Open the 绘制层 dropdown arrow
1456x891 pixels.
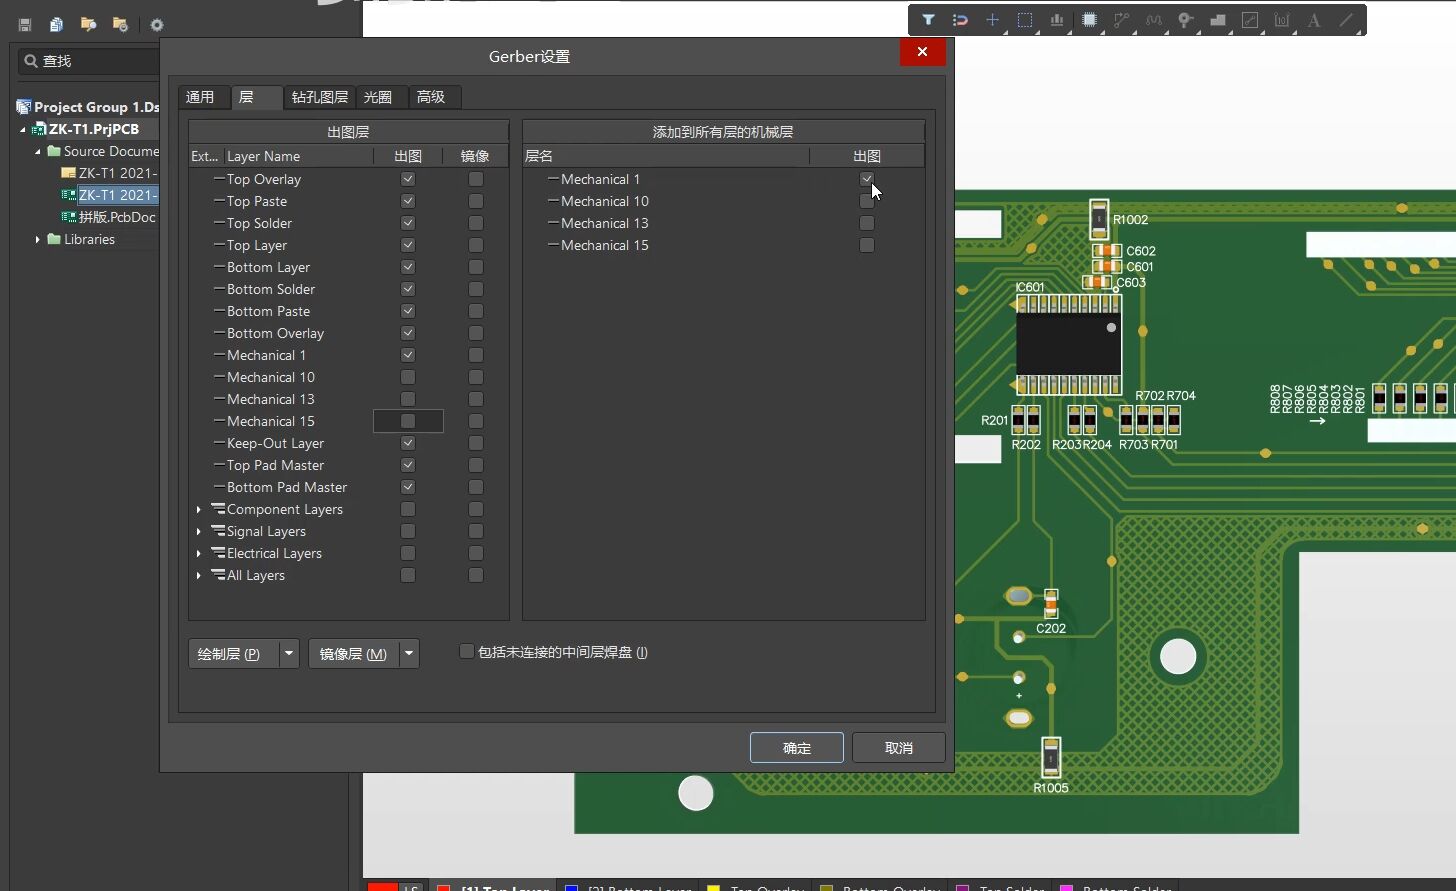(289, 654)
